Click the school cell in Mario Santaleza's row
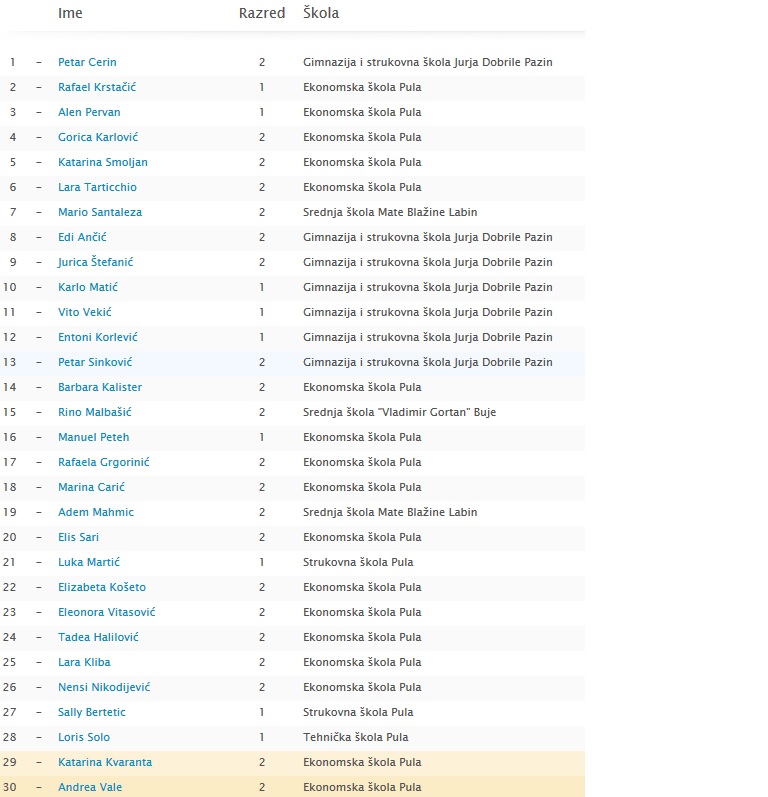This screenshot has width=768, height=797. click(390, 212)
